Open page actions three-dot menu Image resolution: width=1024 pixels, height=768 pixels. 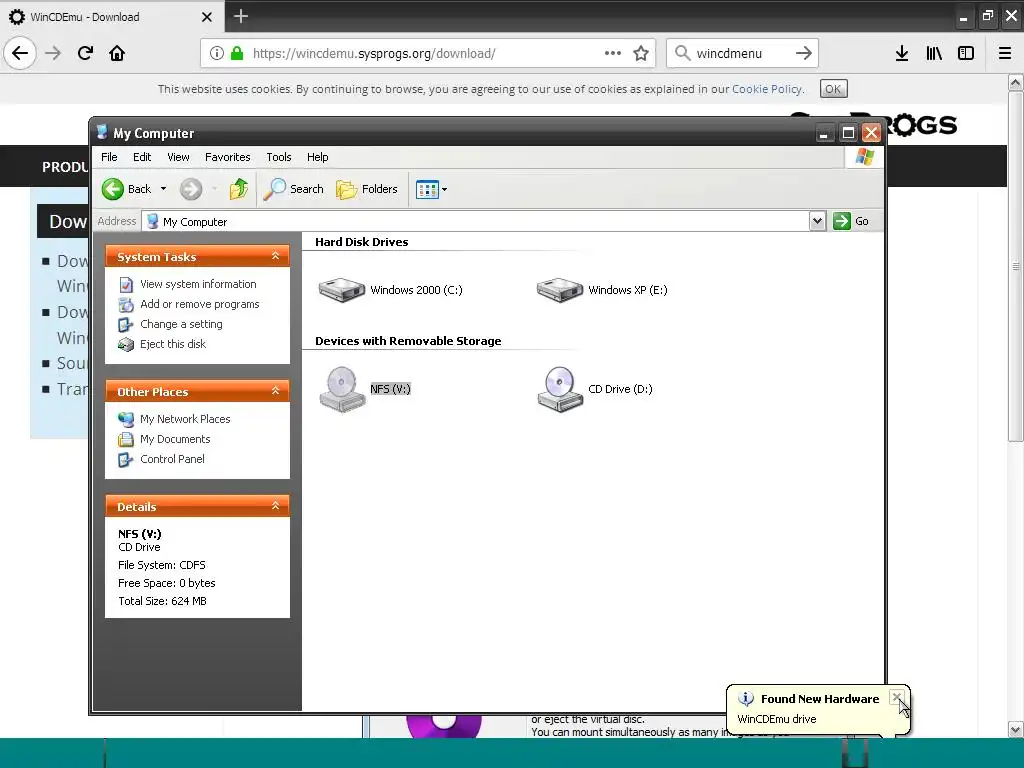coord(613,53)
